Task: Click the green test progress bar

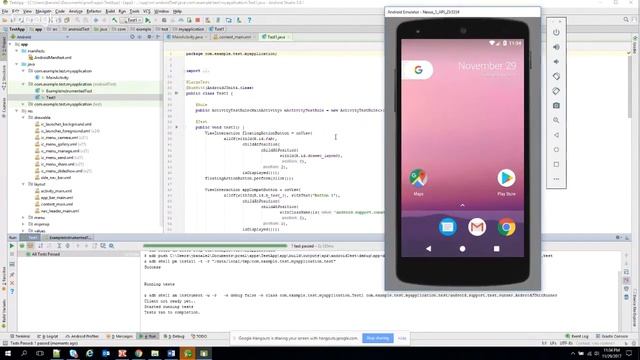Action: [215, 246]
